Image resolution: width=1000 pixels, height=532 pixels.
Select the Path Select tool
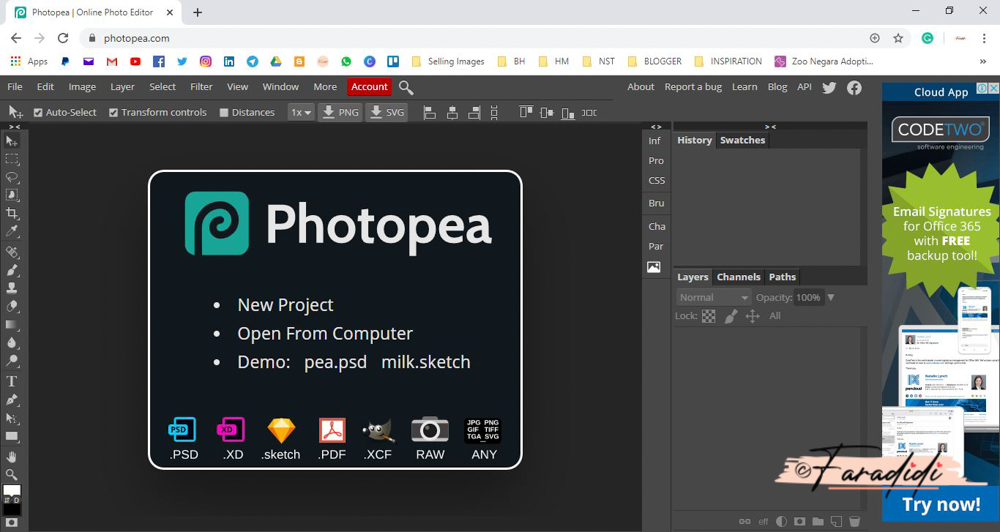(x=11, y=418)
